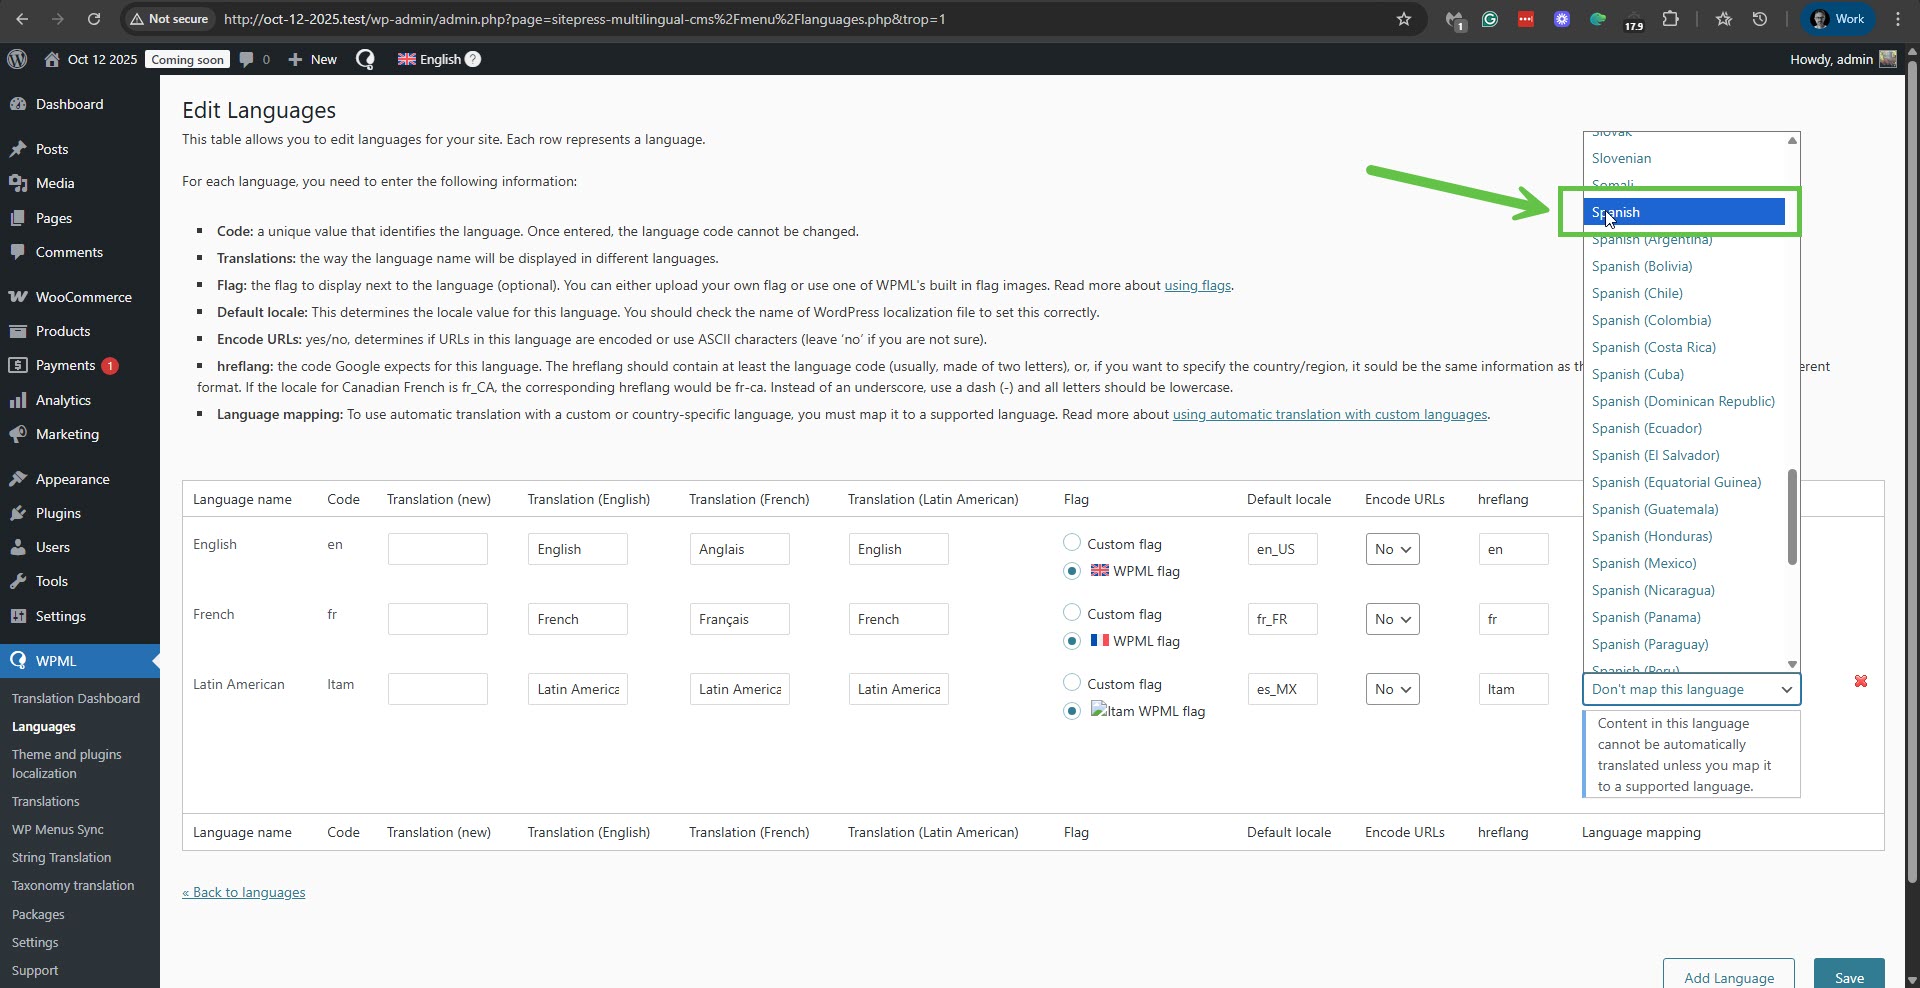Viewport: 1920px width, 988px height.
Task: Select Custom flag radio for English
Action: pos(1072,543)
